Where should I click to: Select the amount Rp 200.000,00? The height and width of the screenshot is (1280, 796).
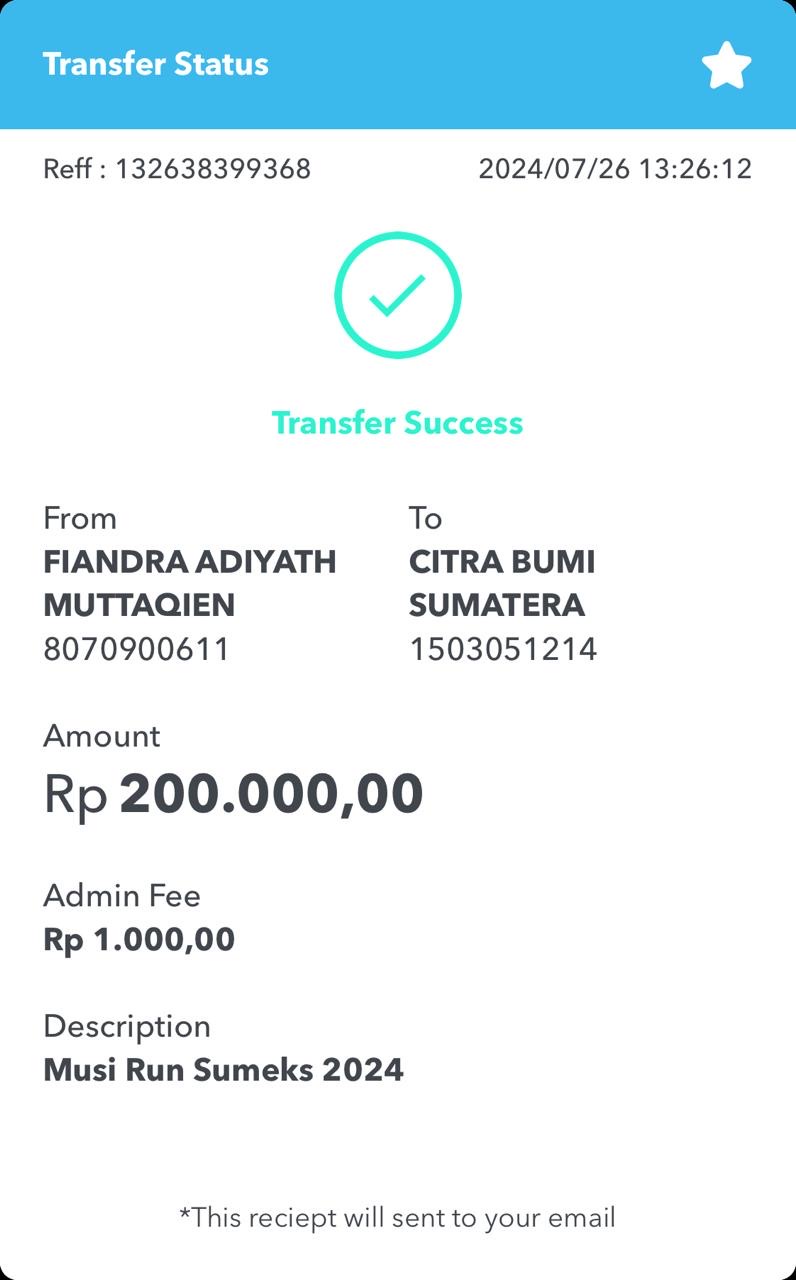coord(234,794)
